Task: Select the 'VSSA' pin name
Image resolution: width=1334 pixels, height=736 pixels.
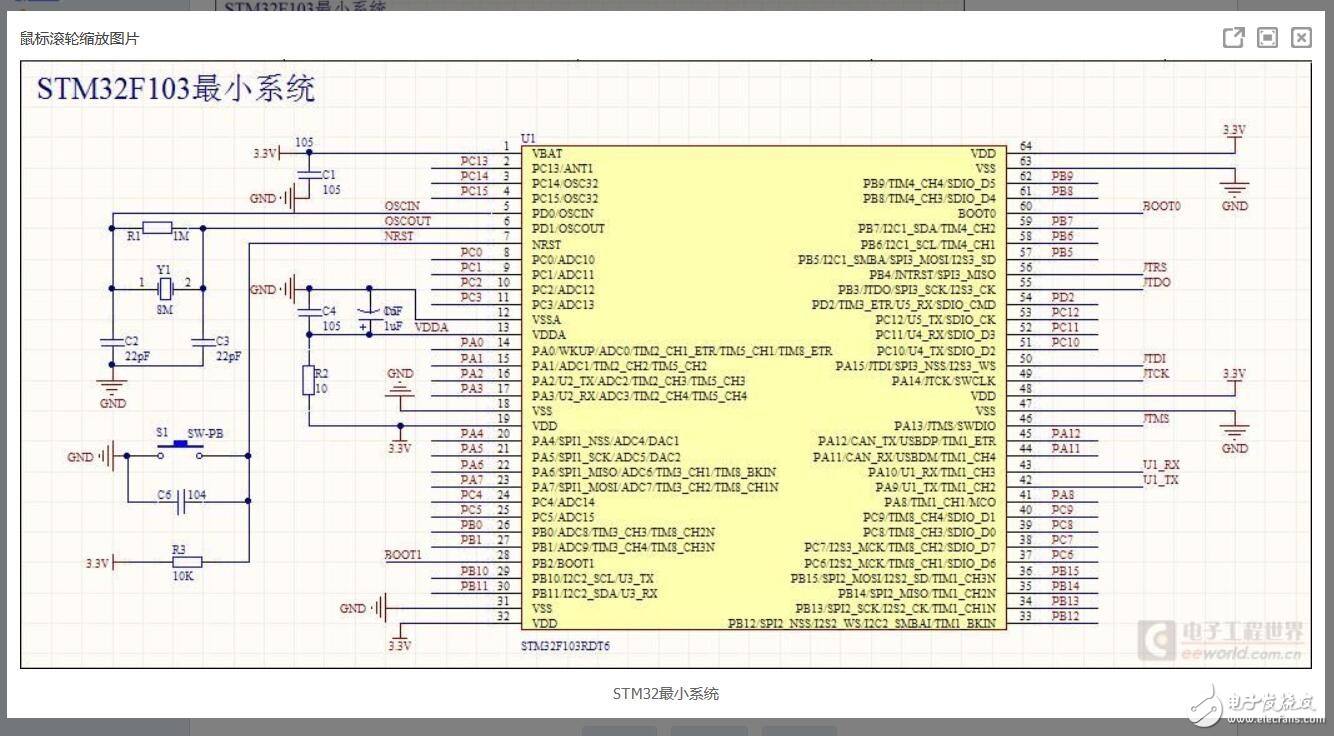Action: pyautogui.click(x=548, y=320)
